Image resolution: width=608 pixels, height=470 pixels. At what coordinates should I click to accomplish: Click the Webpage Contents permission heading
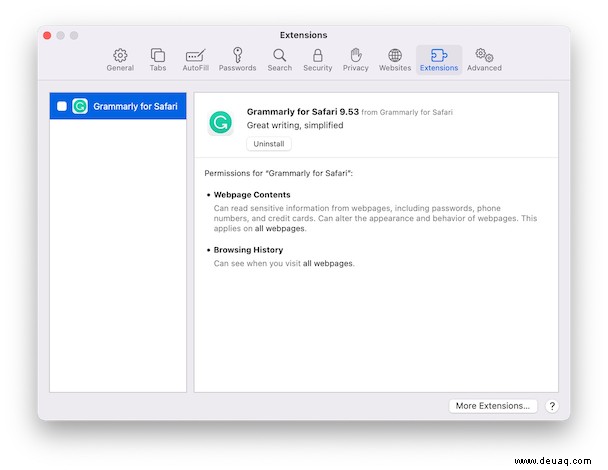[x=252, y=195]
